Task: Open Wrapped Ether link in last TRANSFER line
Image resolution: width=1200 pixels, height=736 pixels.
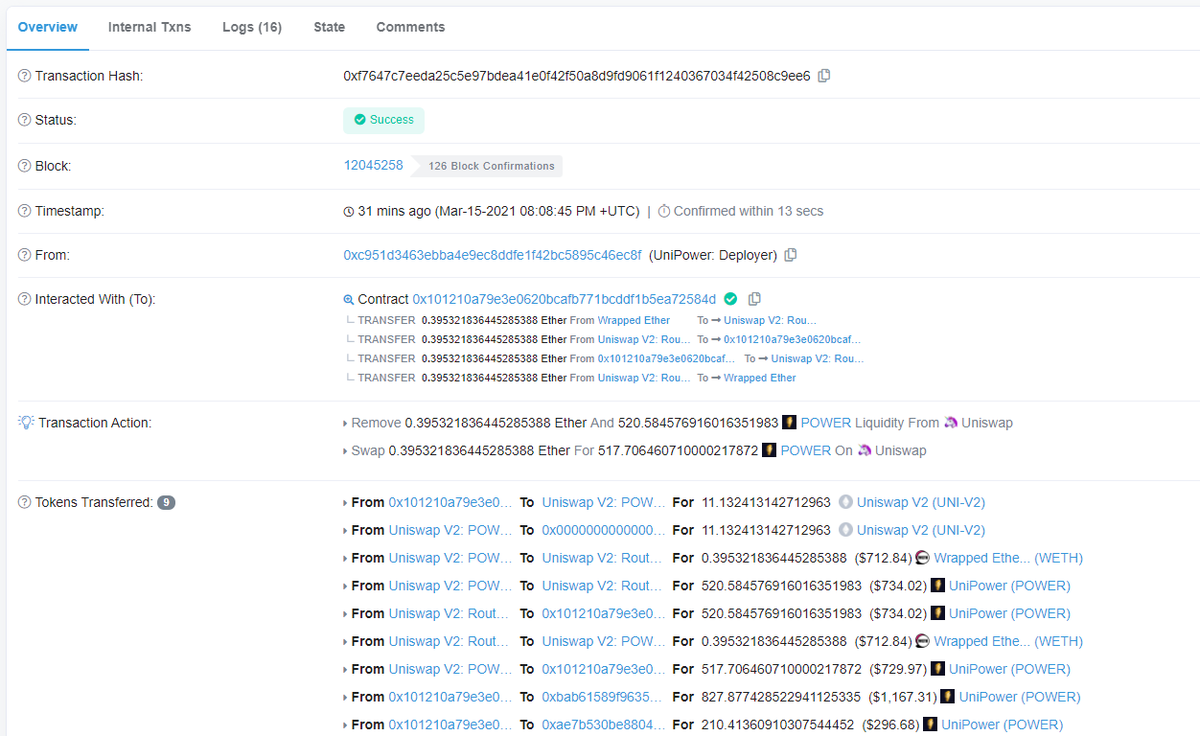Action: coord(760,378)
